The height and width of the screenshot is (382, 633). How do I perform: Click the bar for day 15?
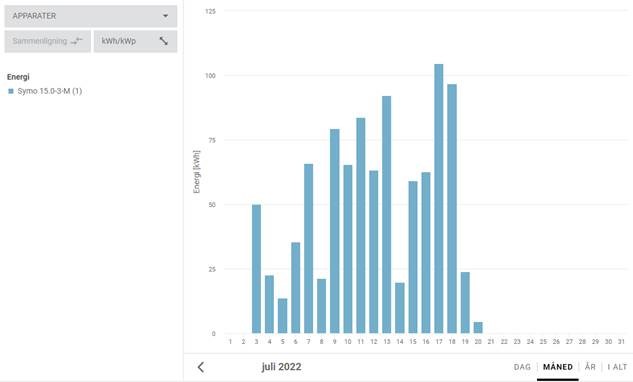click(x=413, y=257)
